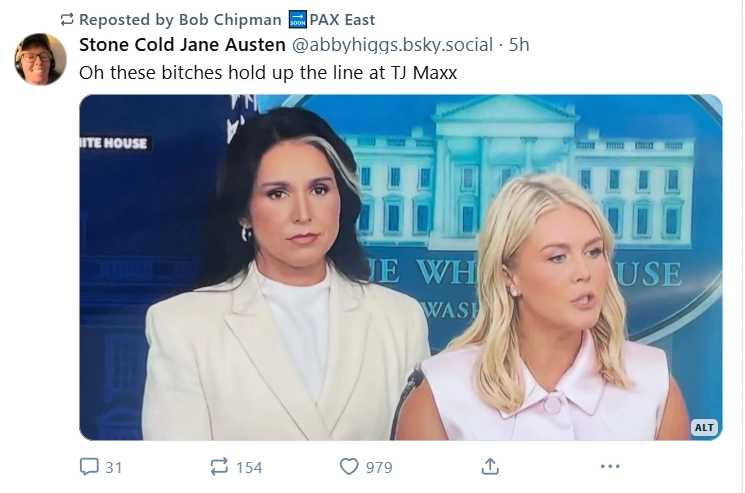The width and height of the screenshot is (745, 493).
Task: Click the 5h timestamp link
Action: 519,45
